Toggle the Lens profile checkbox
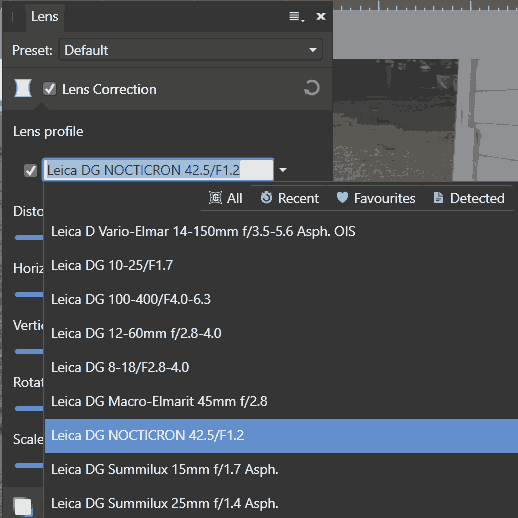 30,170
